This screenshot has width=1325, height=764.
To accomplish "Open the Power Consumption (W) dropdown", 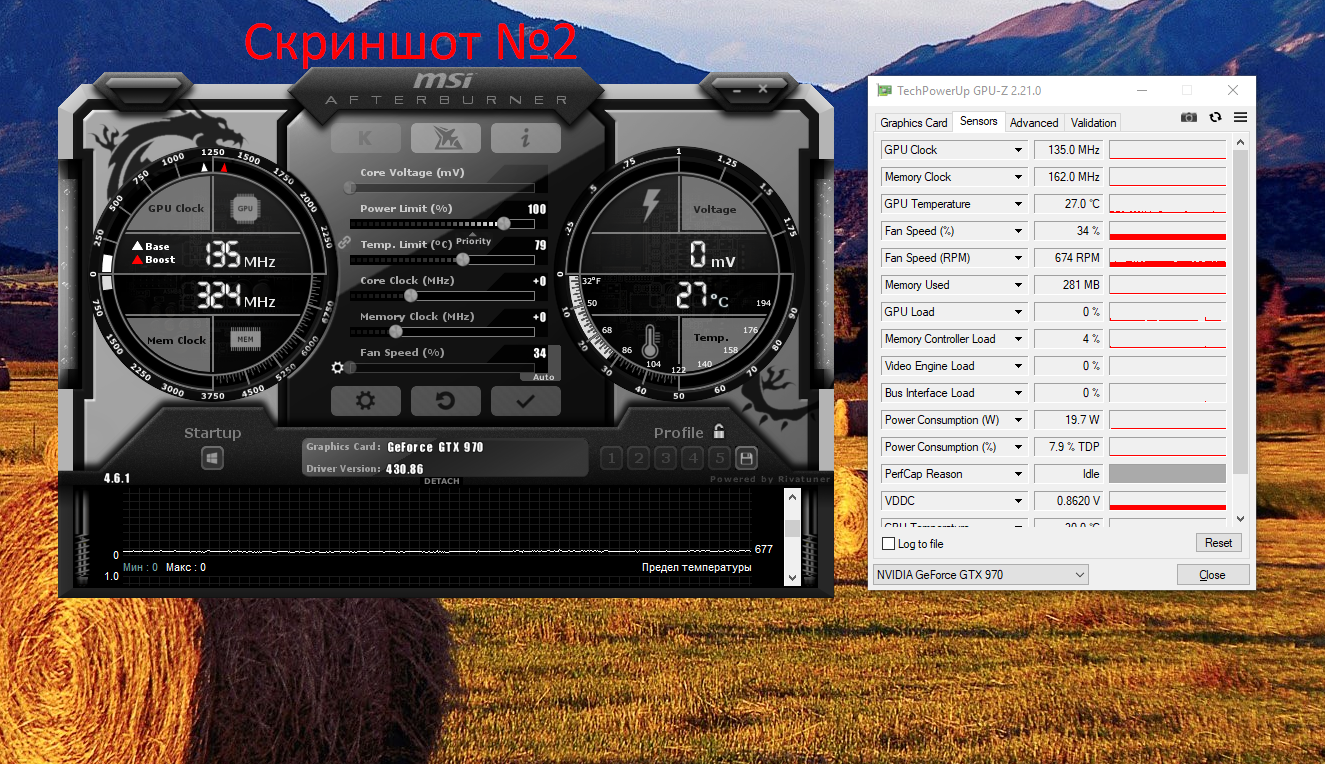I will (1019, 420).
